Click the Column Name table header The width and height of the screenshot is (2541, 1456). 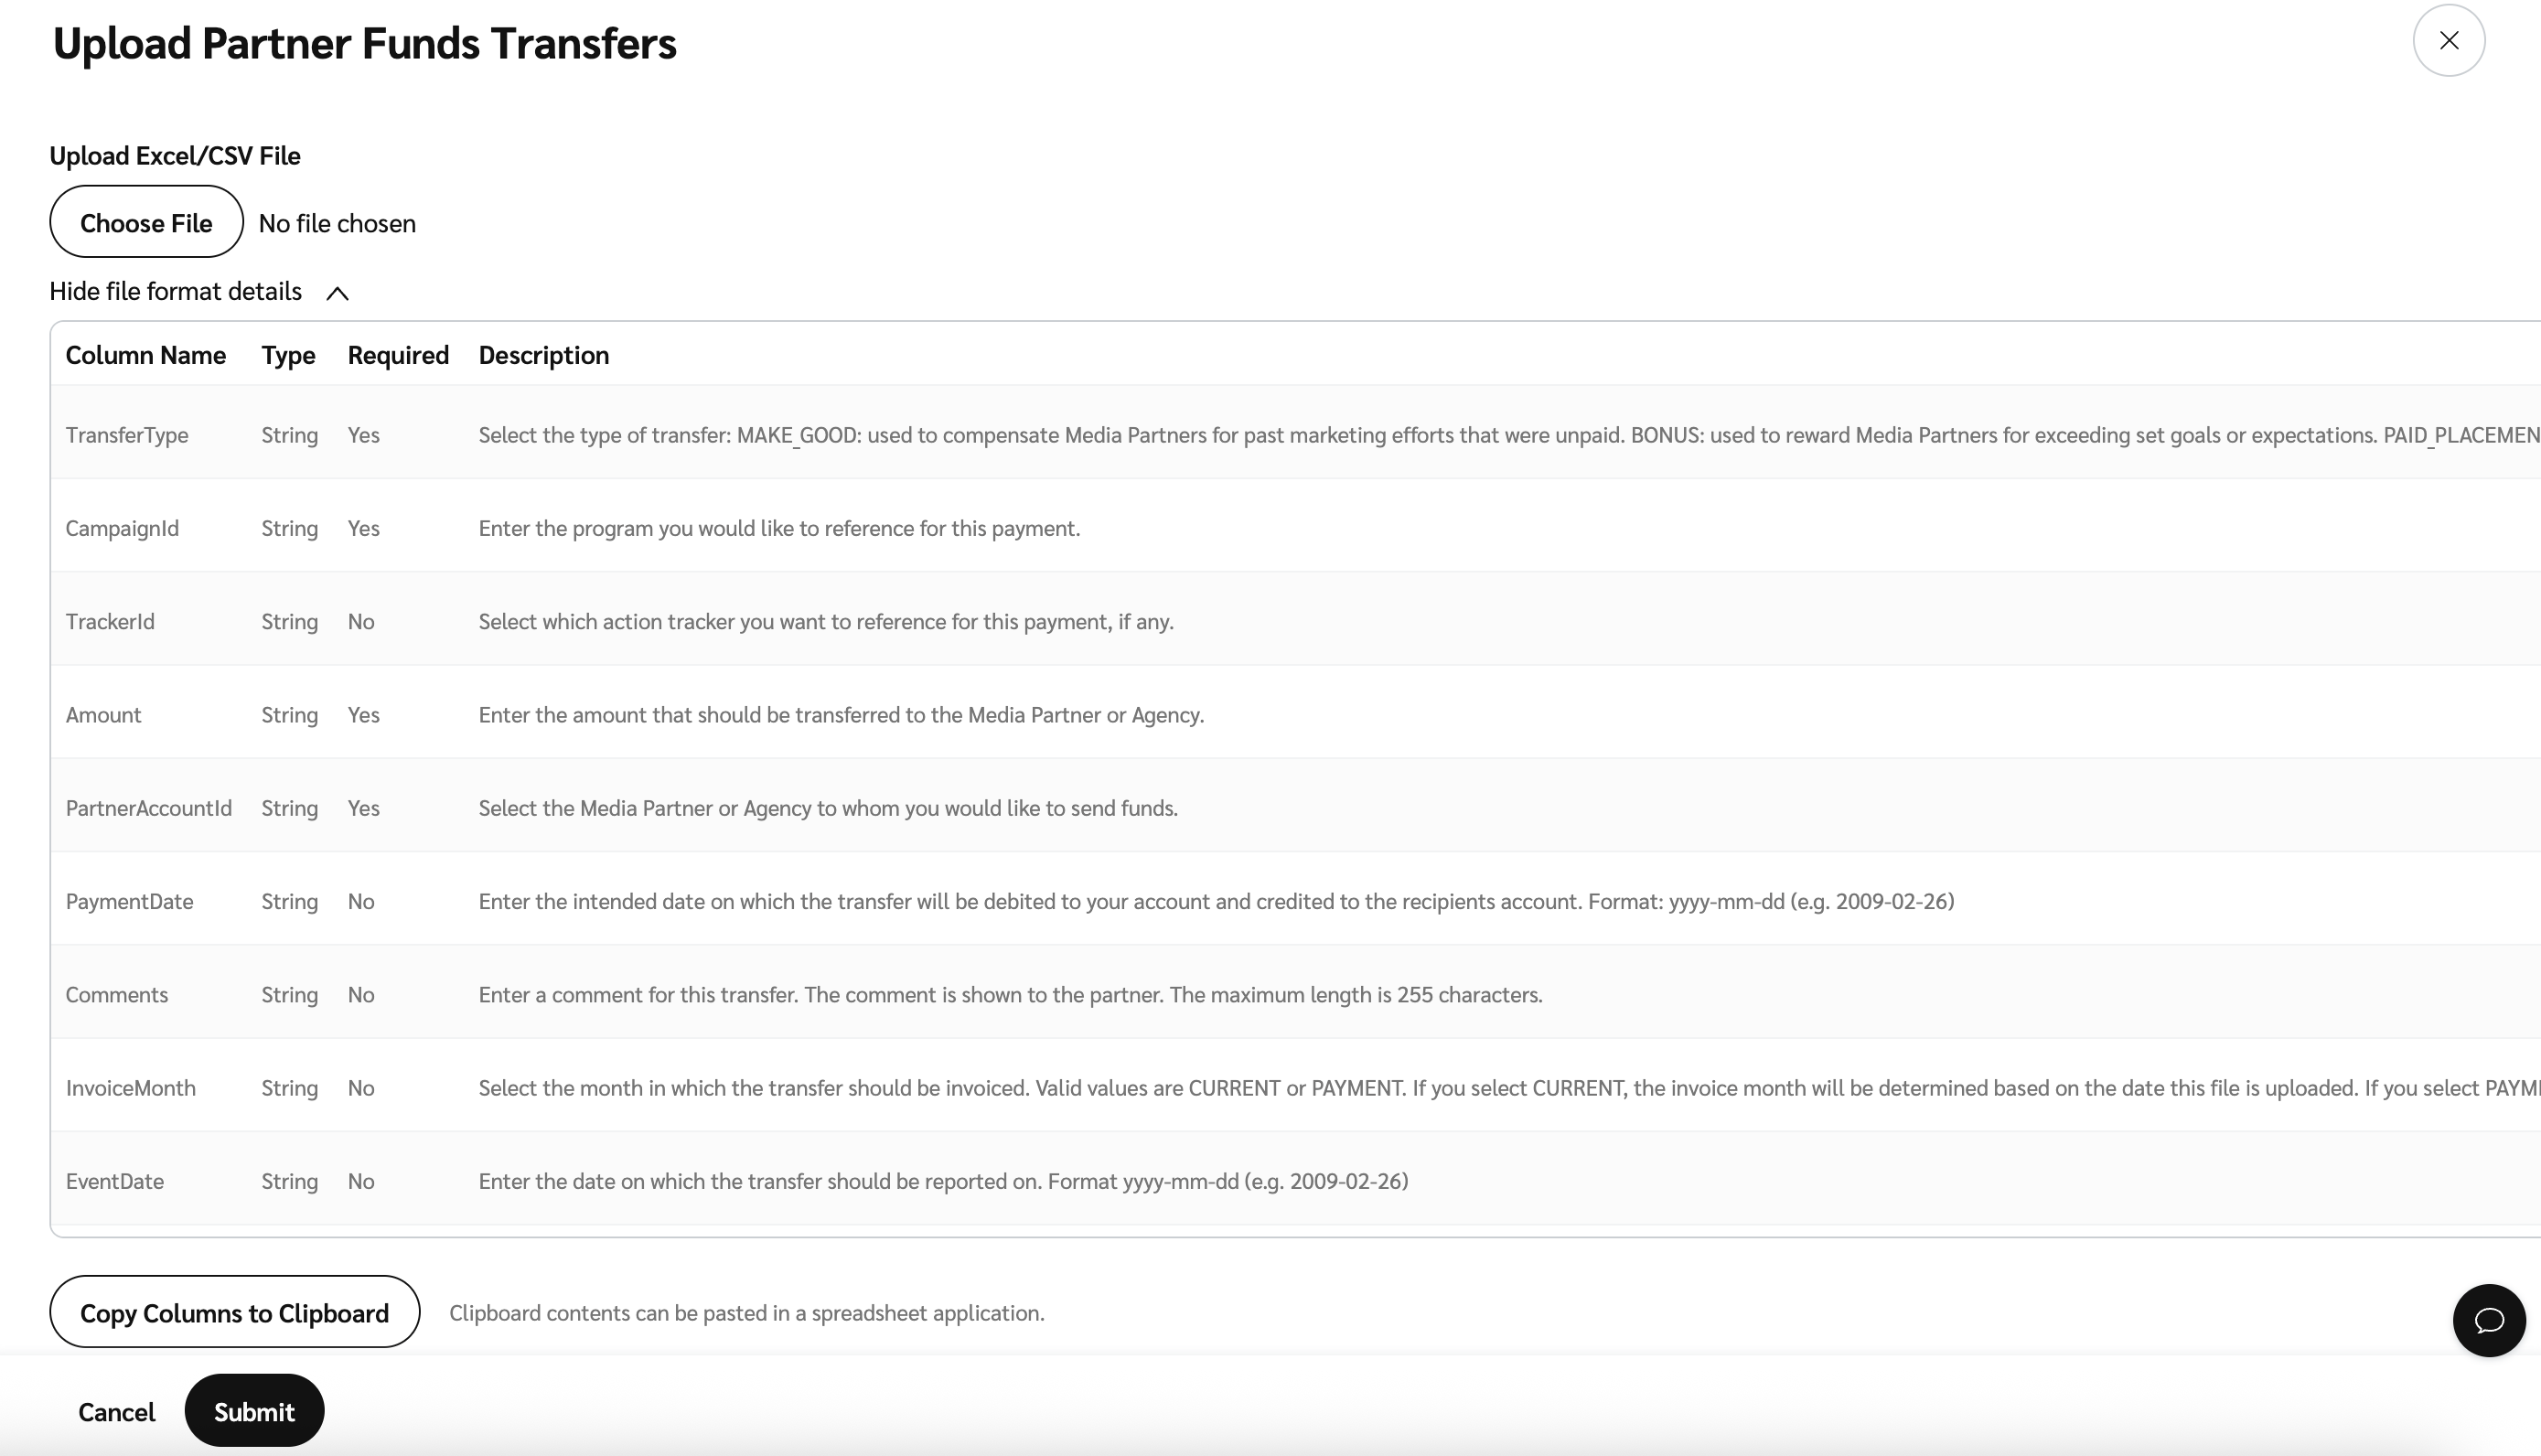click(146, 355)
